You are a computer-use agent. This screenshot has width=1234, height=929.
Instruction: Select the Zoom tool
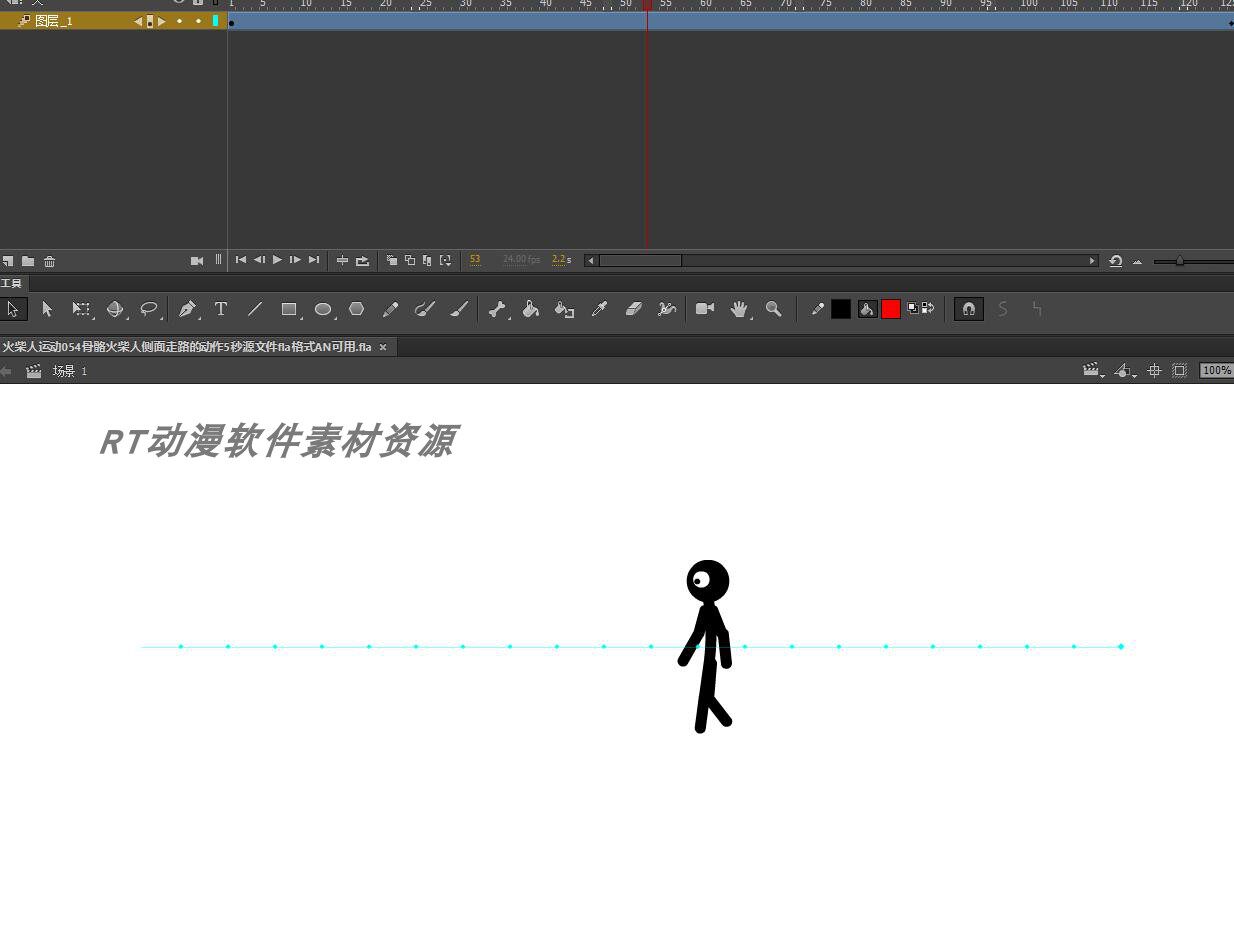(x=773, y=309)
